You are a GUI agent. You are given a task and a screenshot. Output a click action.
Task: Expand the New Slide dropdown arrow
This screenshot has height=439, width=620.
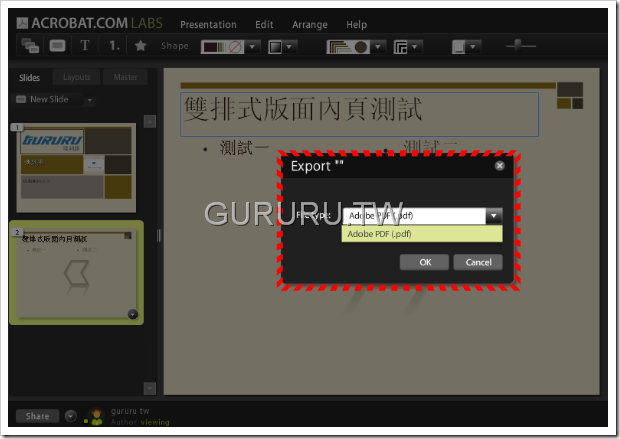90,100
